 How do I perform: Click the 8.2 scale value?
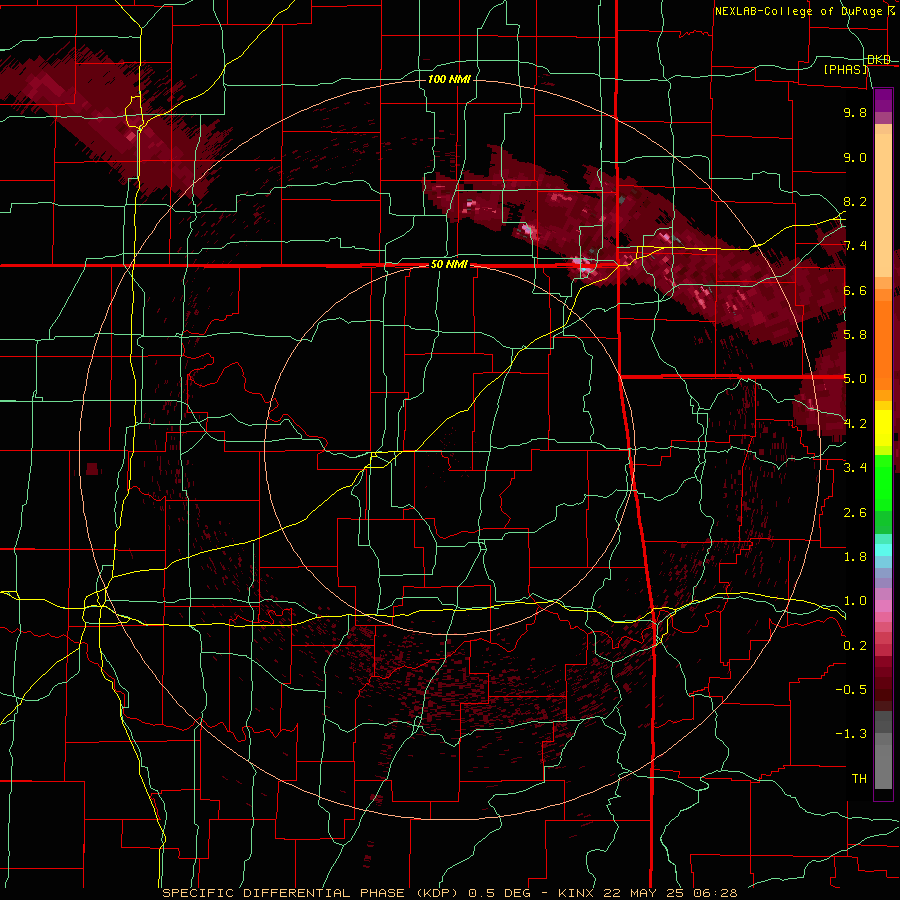(x=855, y=201)
